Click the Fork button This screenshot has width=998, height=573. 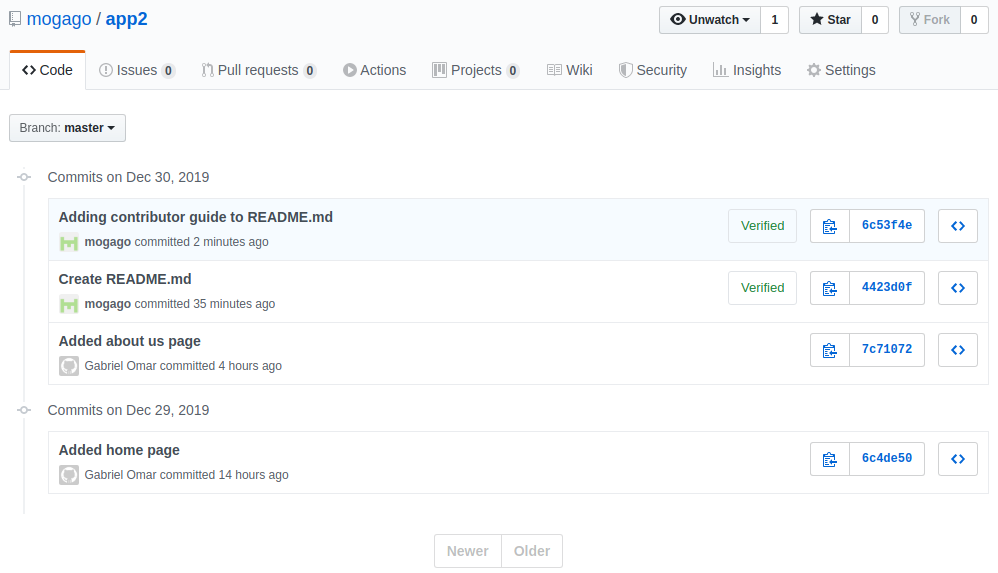929,20
